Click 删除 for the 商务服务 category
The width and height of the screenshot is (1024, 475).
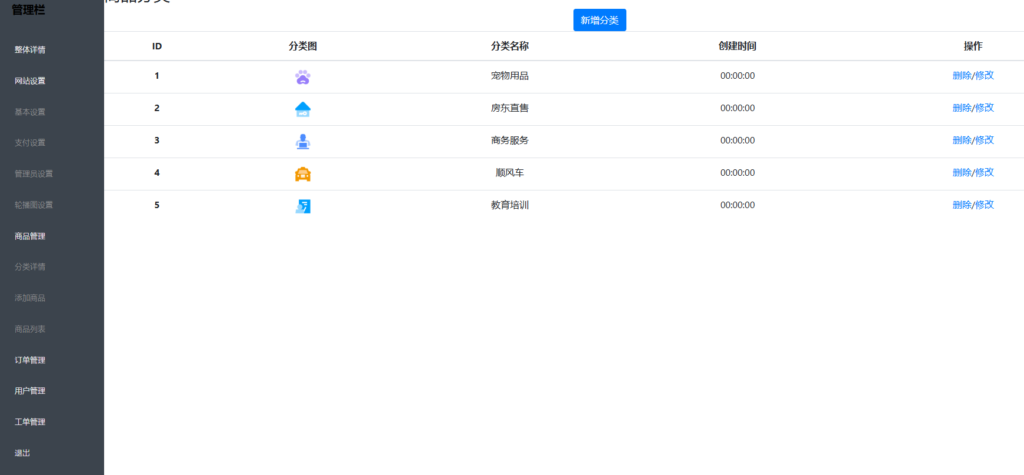962,140
